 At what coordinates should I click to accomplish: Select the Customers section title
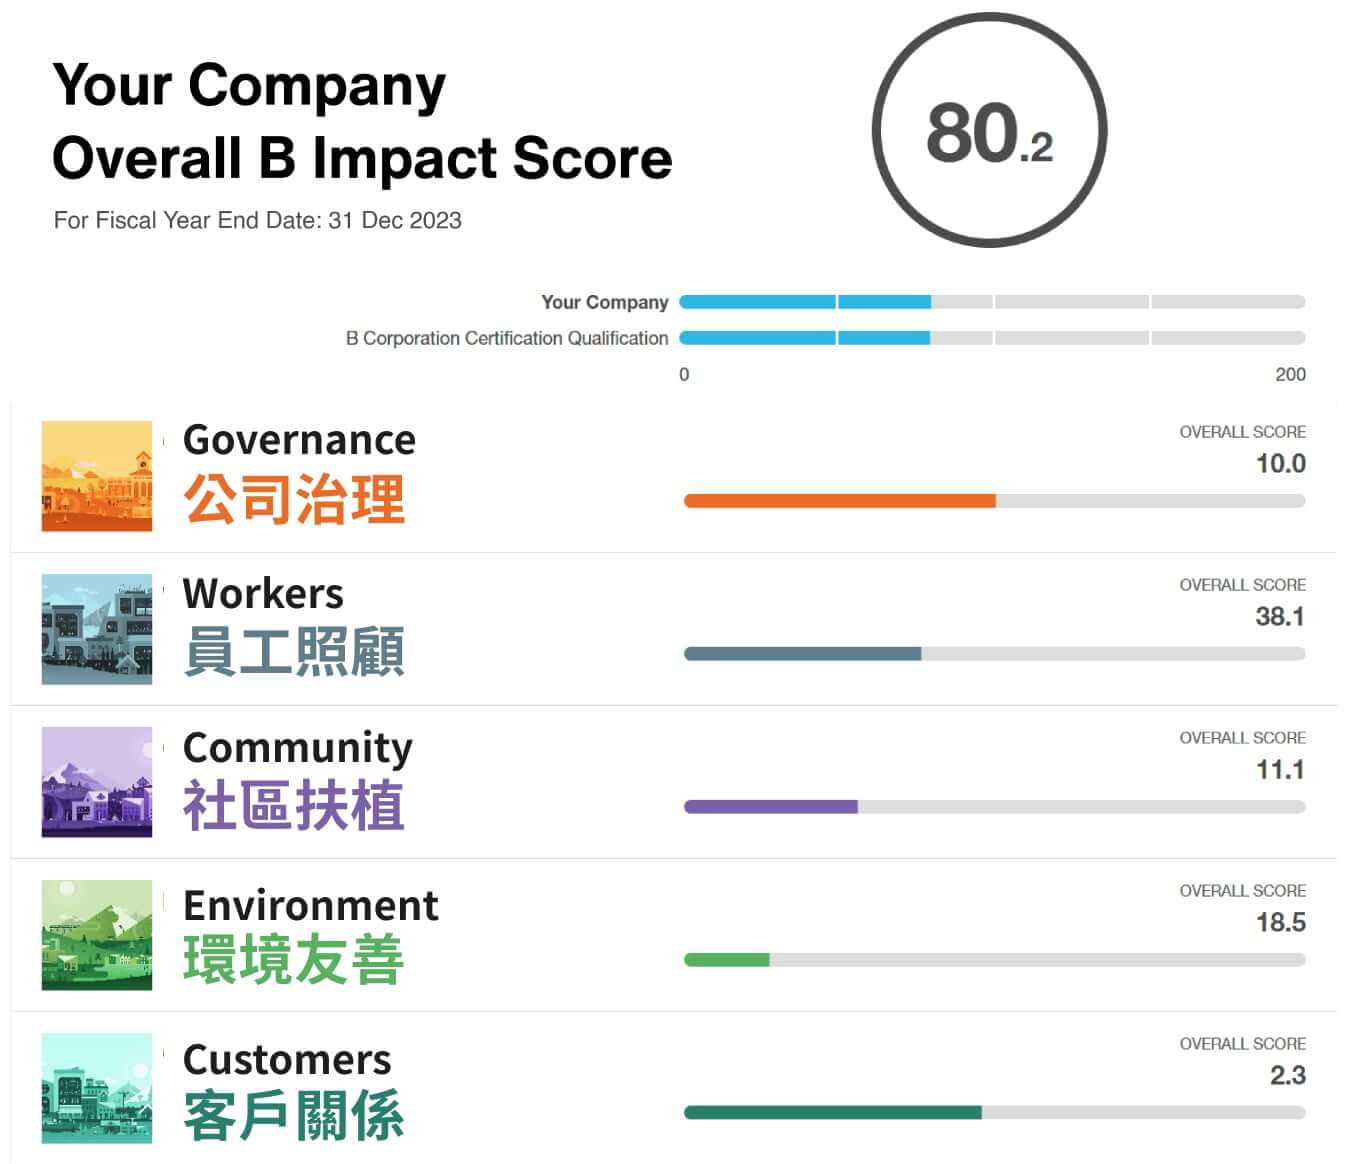click(x=287, y=1059)
